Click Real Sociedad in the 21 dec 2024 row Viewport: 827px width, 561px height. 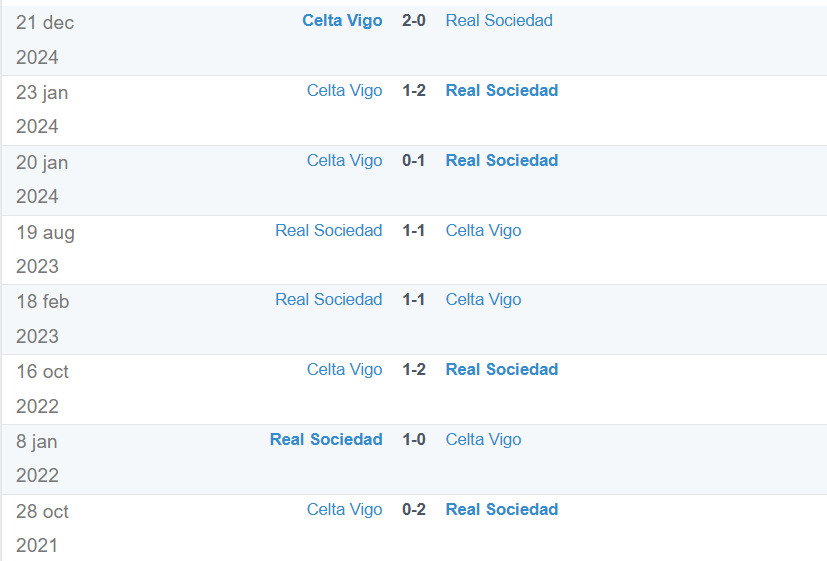coord(499,21)
